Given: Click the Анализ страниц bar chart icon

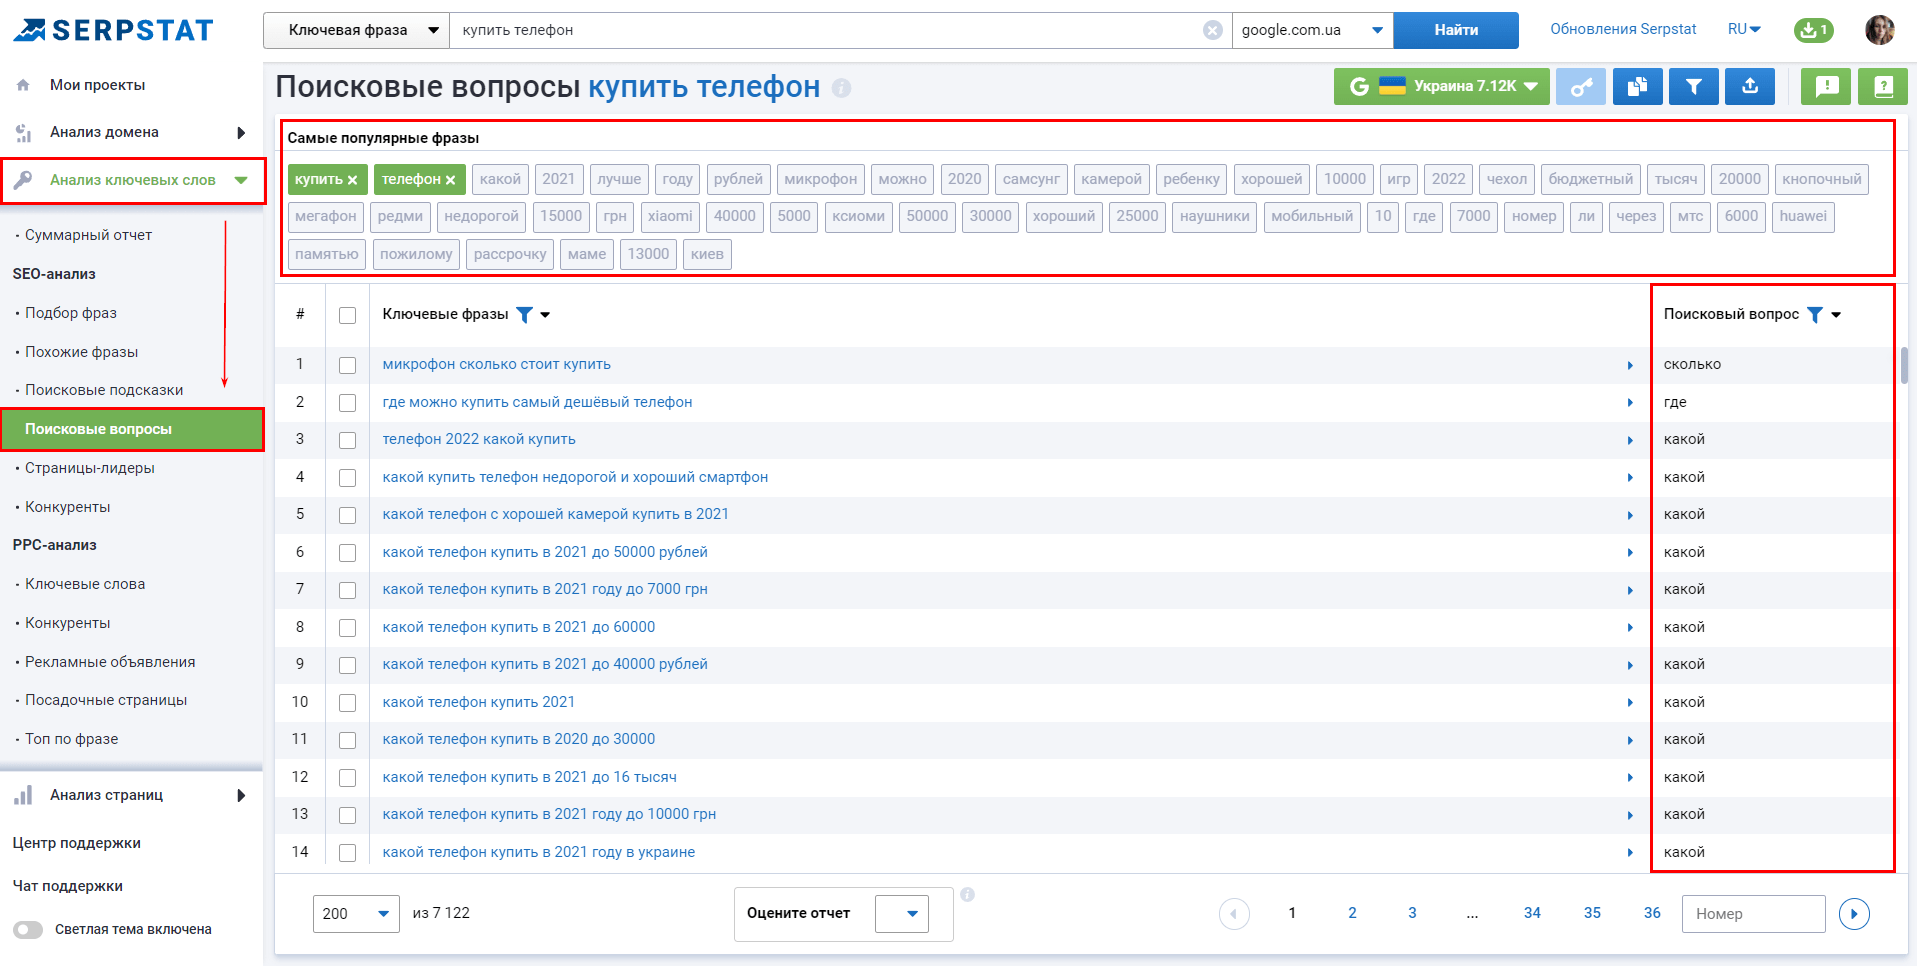Looking at the screenshot, I should 23,795.
